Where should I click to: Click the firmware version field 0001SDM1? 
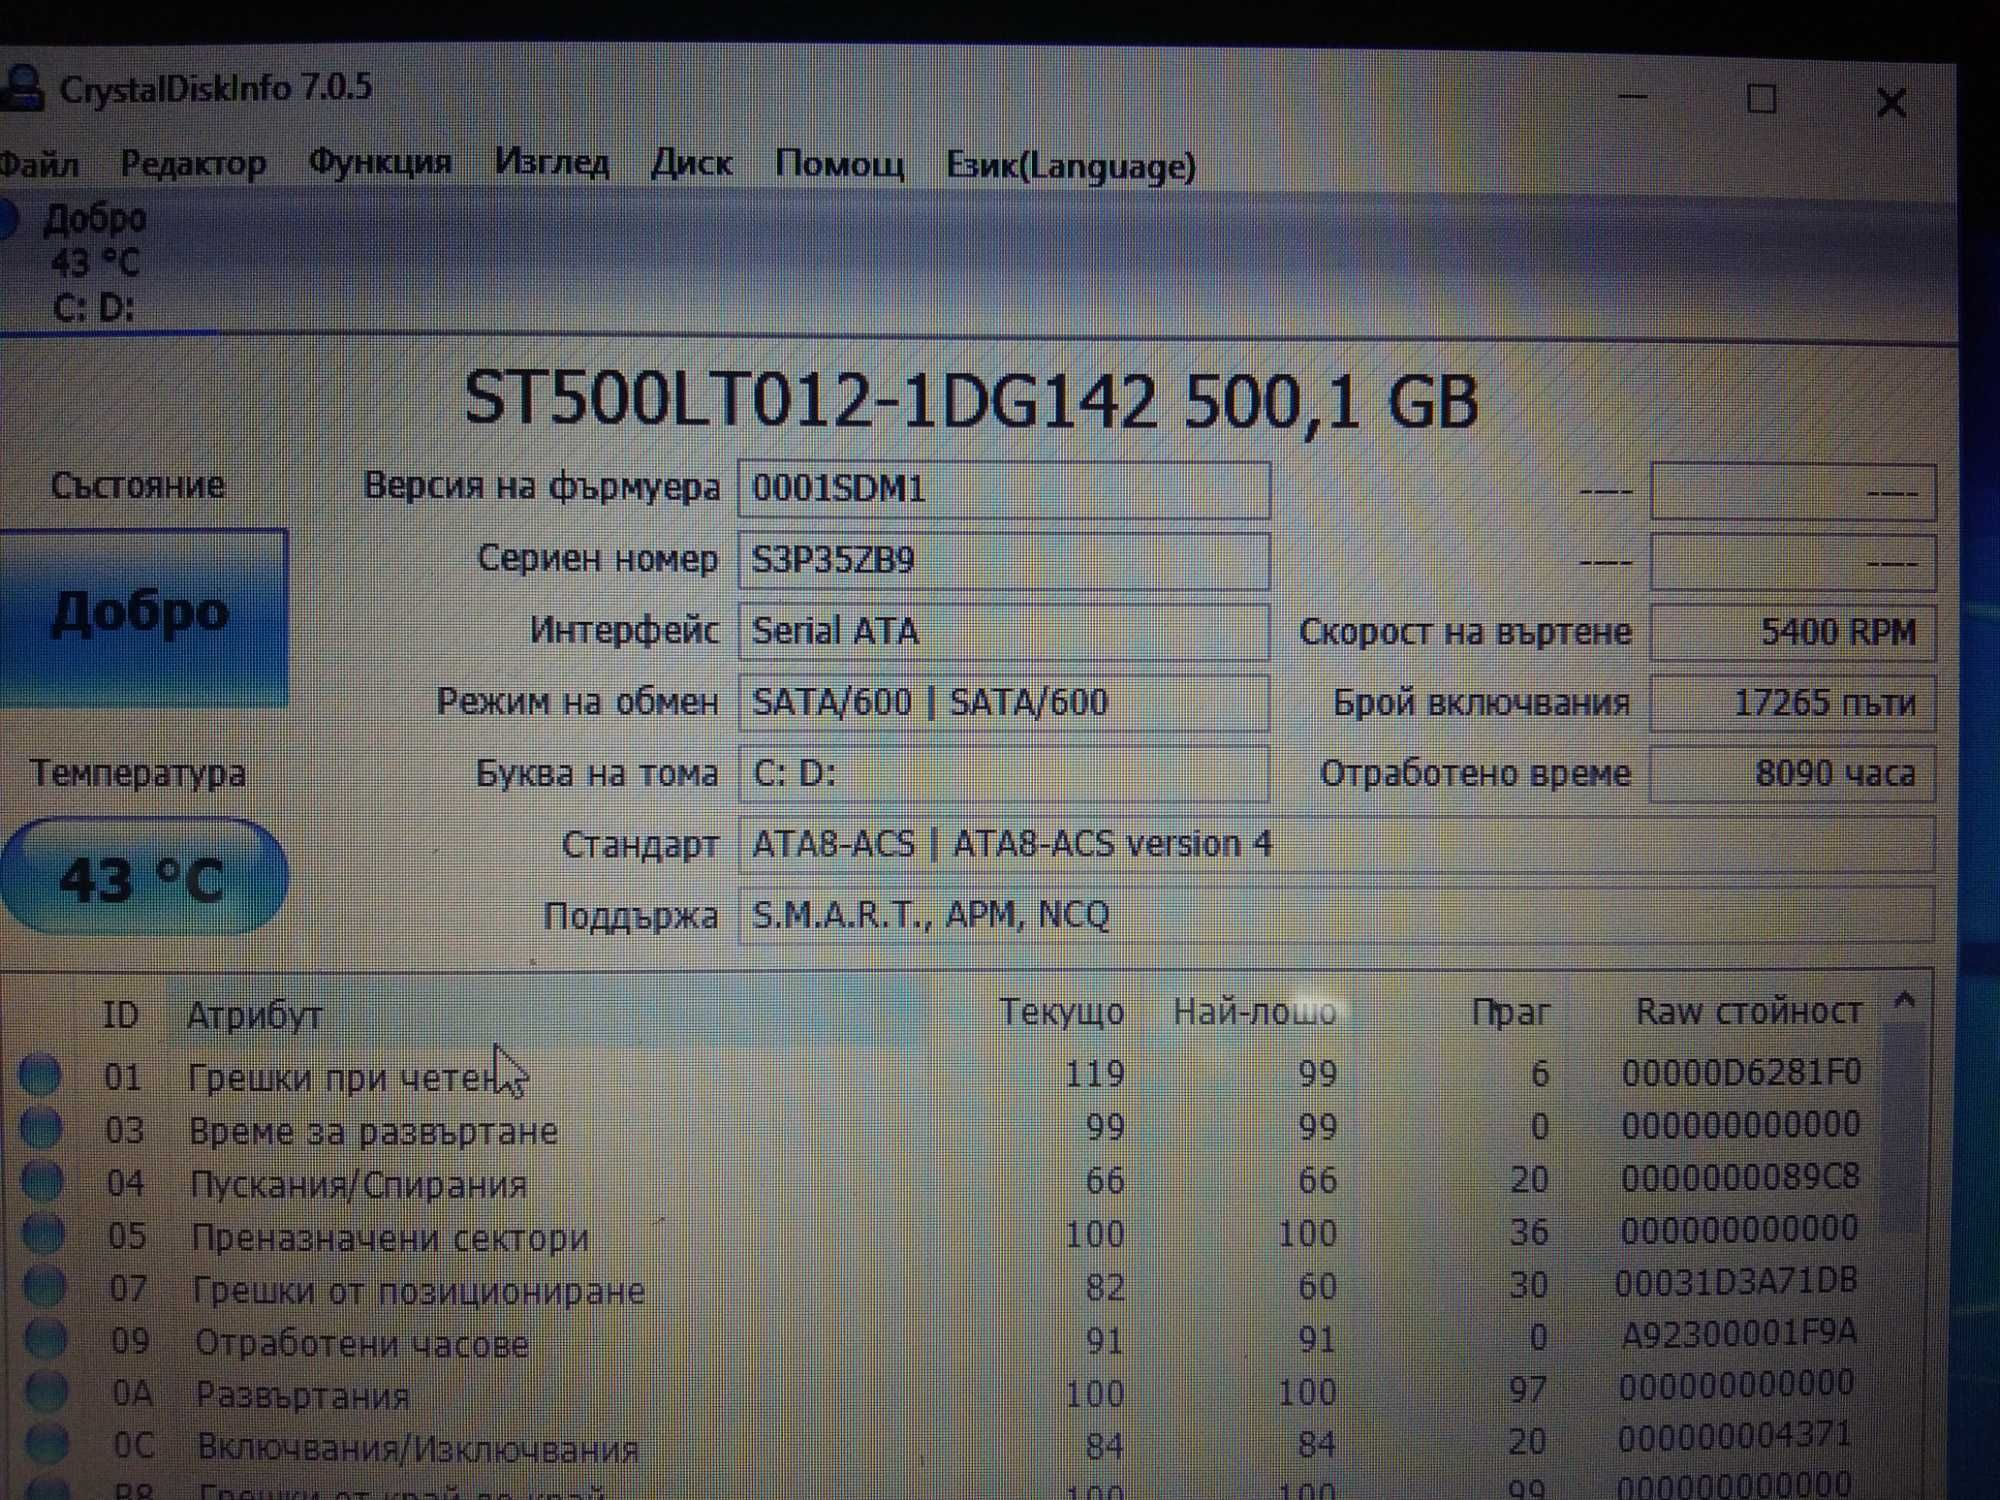click(x=1004, y=490)
